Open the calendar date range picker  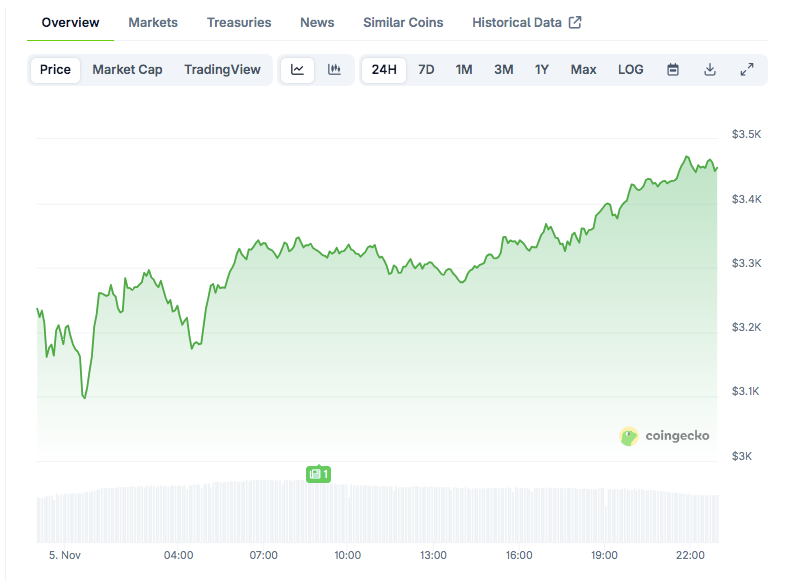(673, 70)
